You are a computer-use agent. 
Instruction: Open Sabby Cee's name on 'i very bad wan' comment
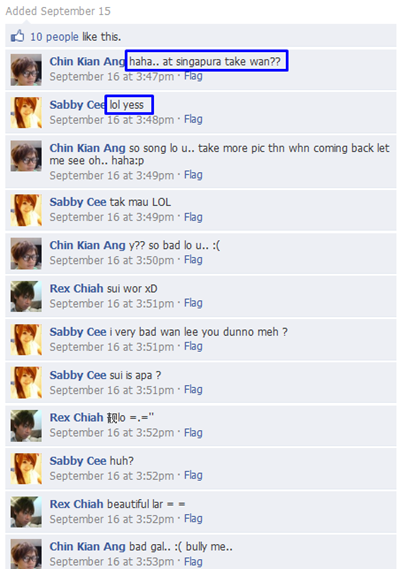click(x=78, y=332)
